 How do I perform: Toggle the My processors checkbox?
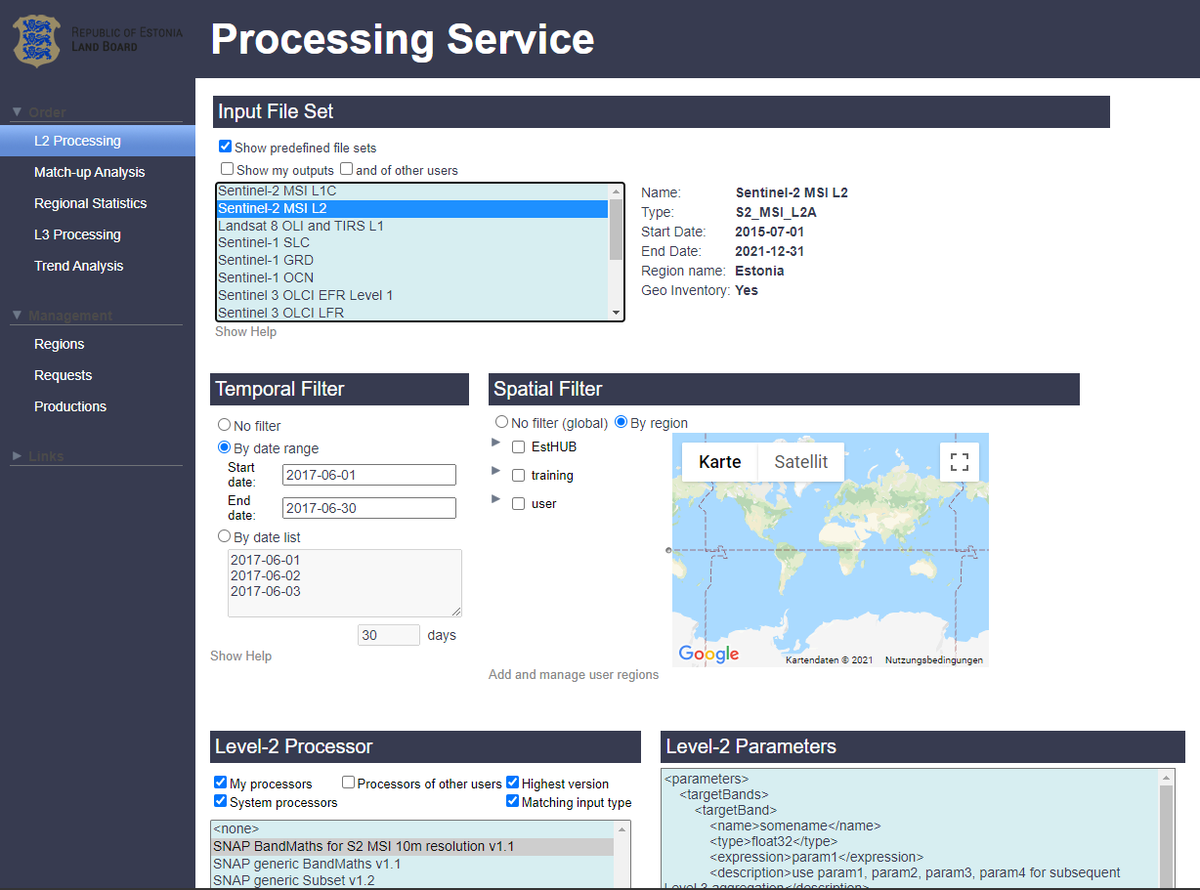[x=220, y=783]
